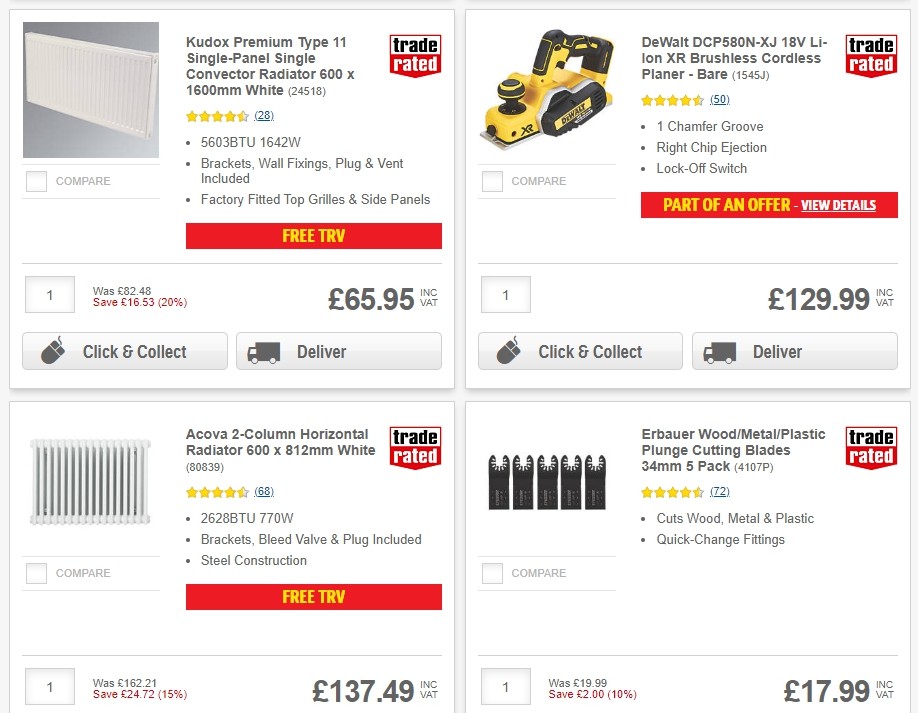Screen dimensions: 918x713
Task: Tick Compare on the Erbauer blades listing
Action: 492,573
